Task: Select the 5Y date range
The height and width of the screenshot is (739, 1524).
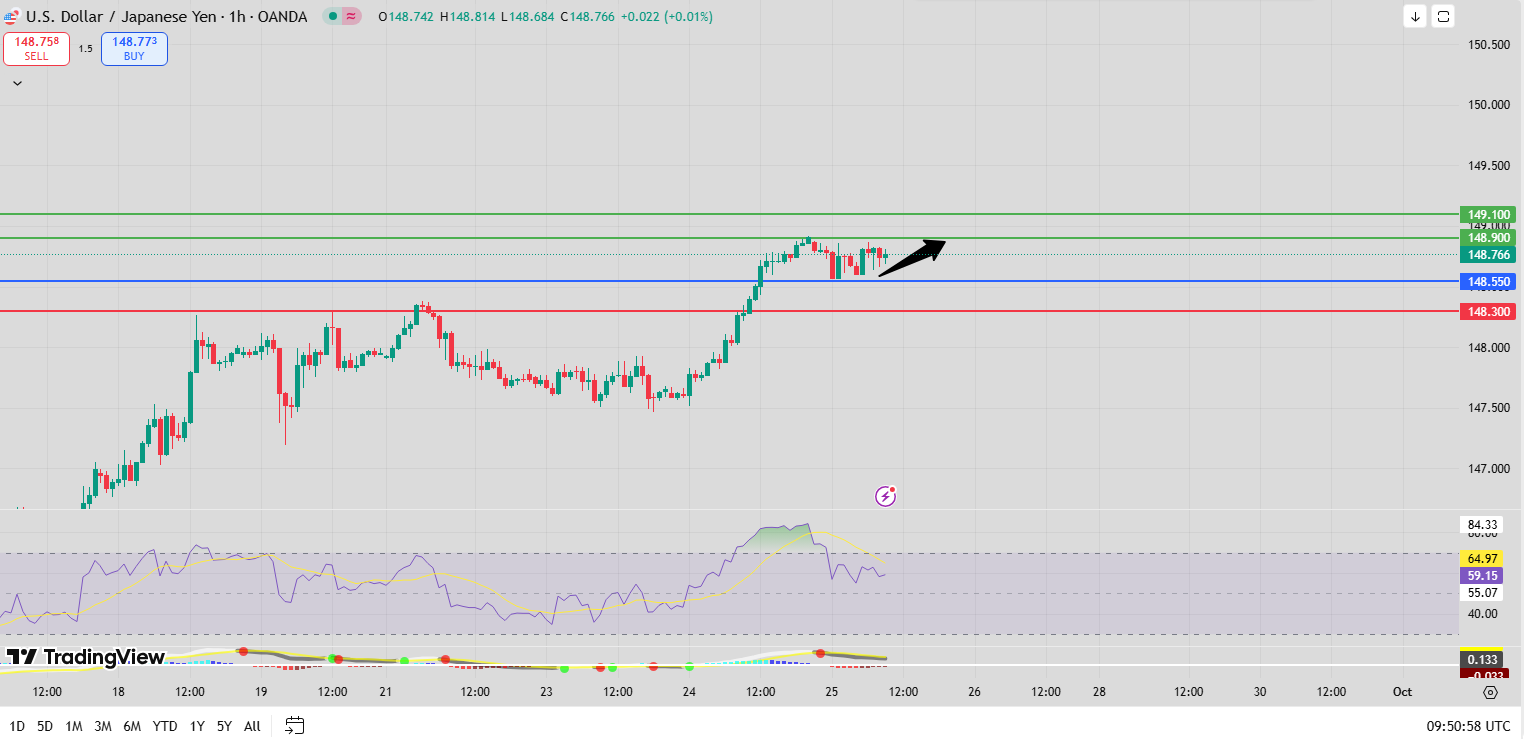Action: point(224,726)
